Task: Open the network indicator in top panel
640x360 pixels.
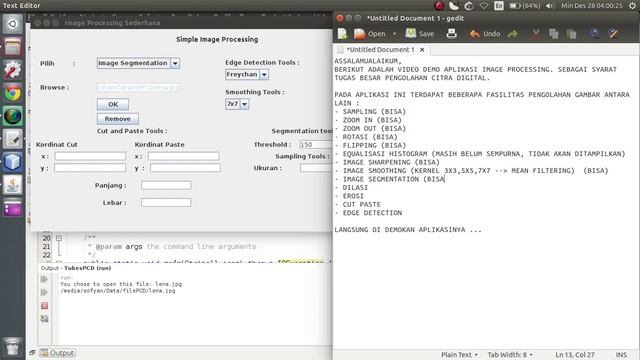Action: coord(484,6)
